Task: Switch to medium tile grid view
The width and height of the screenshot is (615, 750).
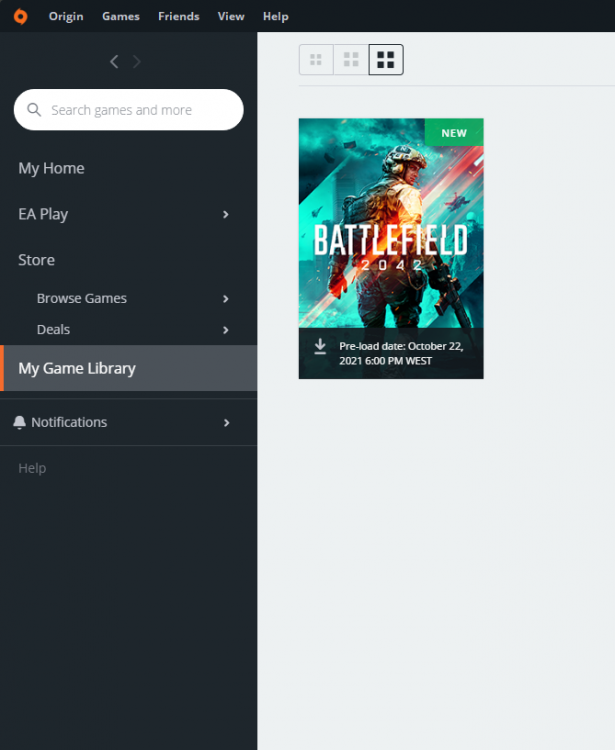Action: tap(351, 60)
